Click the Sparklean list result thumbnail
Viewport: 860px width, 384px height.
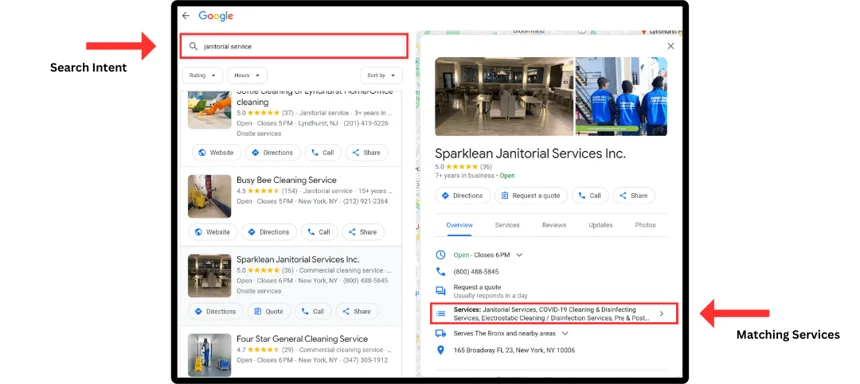pos(210,275)
